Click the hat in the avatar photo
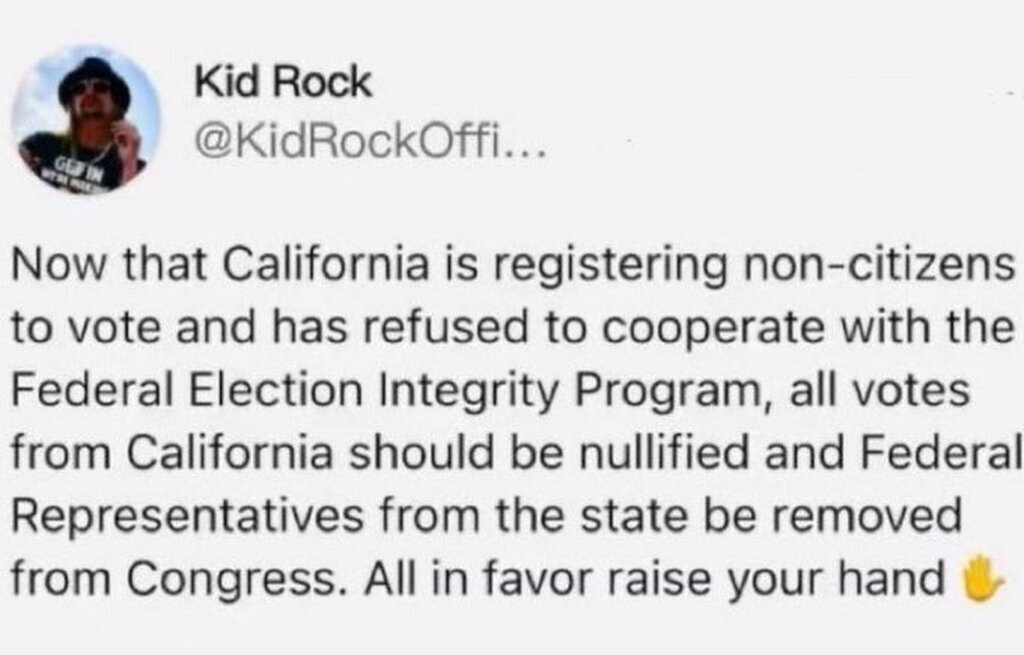1024x655 pixels. 94,79
